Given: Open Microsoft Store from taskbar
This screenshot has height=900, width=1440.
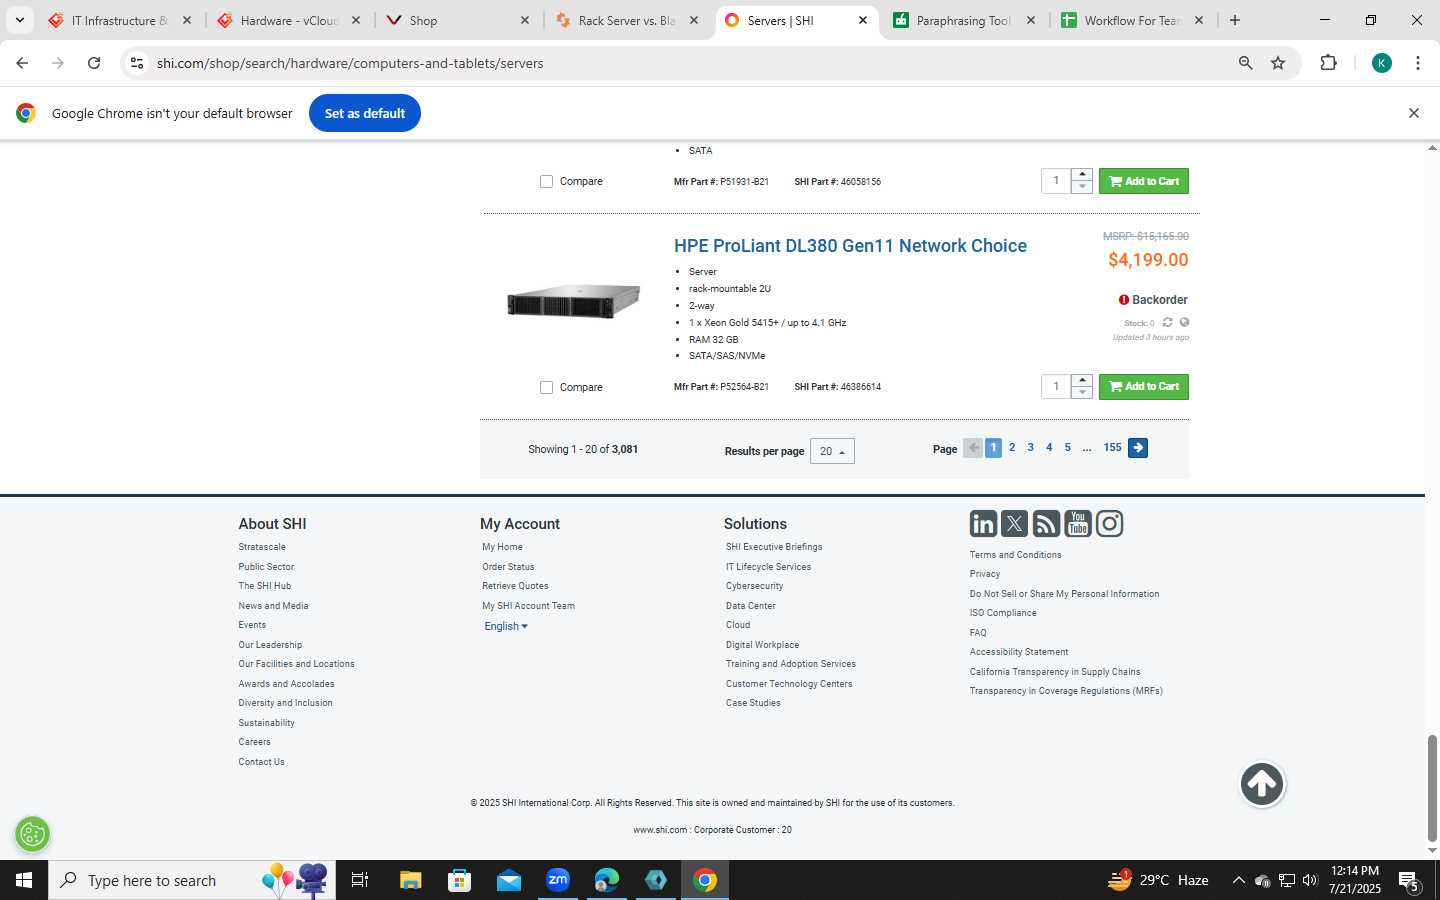Looking at the screenshot, I should point(460,880).
